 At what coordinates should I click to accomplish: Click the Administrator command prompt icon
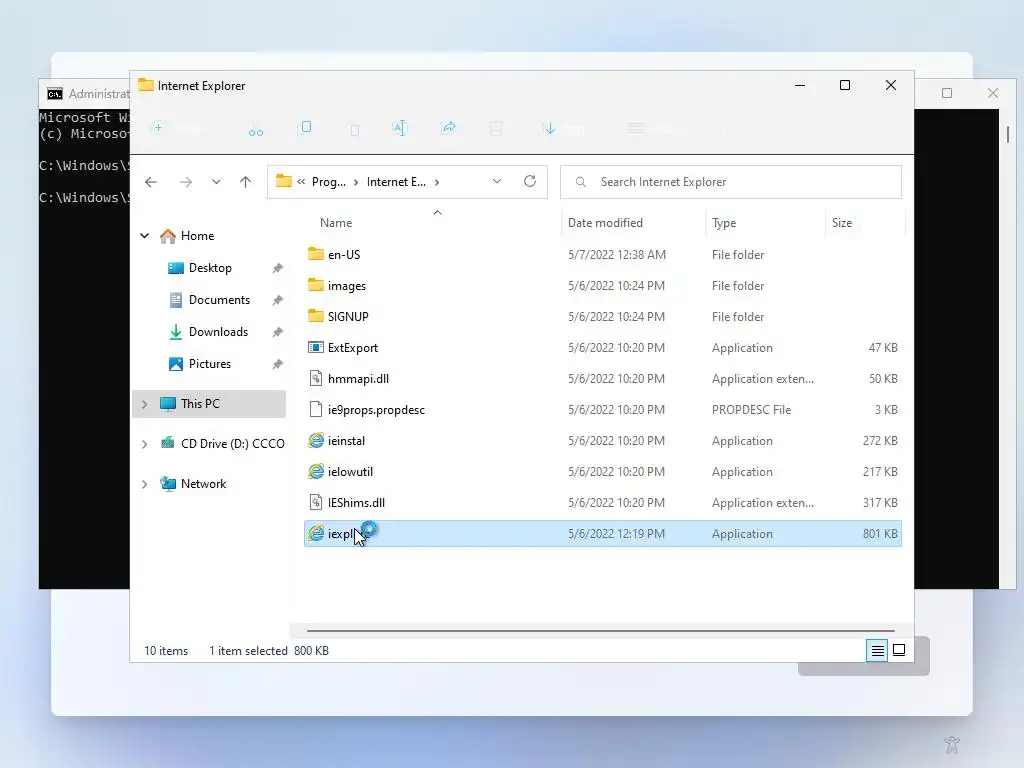(55, 94)
